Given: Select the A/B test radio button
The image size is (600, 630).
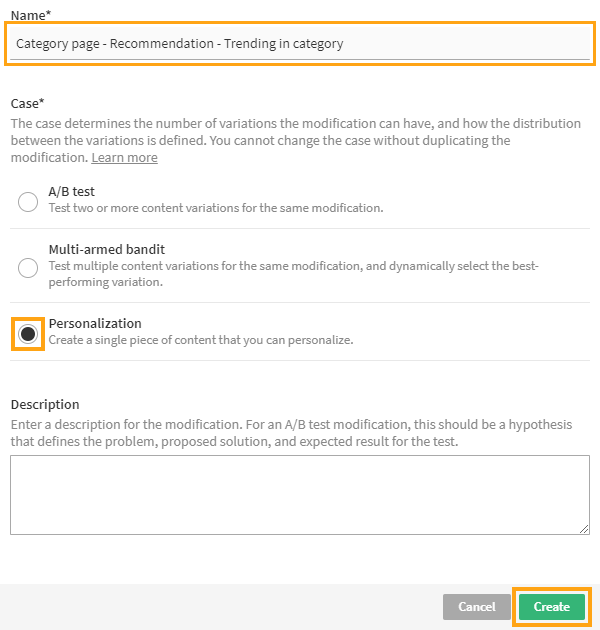Looking at the screenshot, I should [x=28, y=201].
